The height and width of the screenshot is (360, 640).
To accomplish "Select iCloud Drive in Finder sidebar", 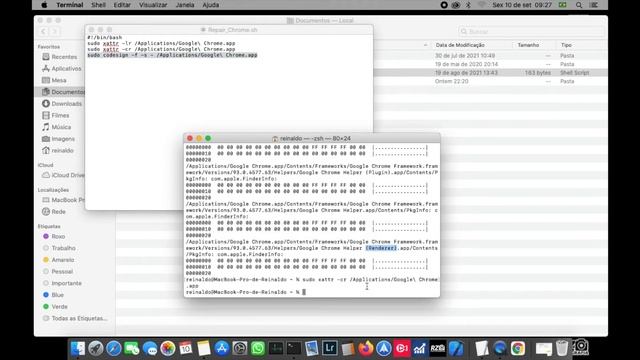I will click(63, 175).
